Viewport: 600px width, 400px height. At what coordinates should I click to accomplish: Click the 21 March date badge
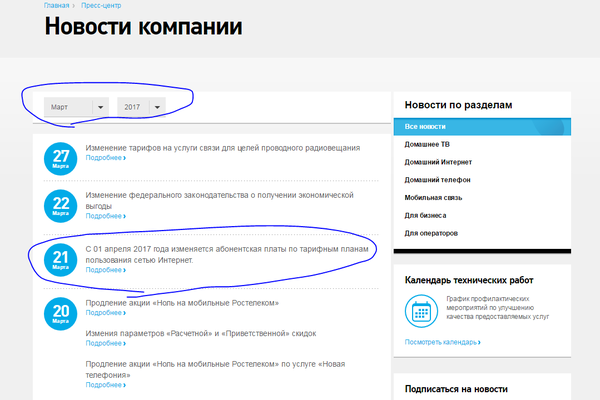pyautogui.click(x=61, y=258)
